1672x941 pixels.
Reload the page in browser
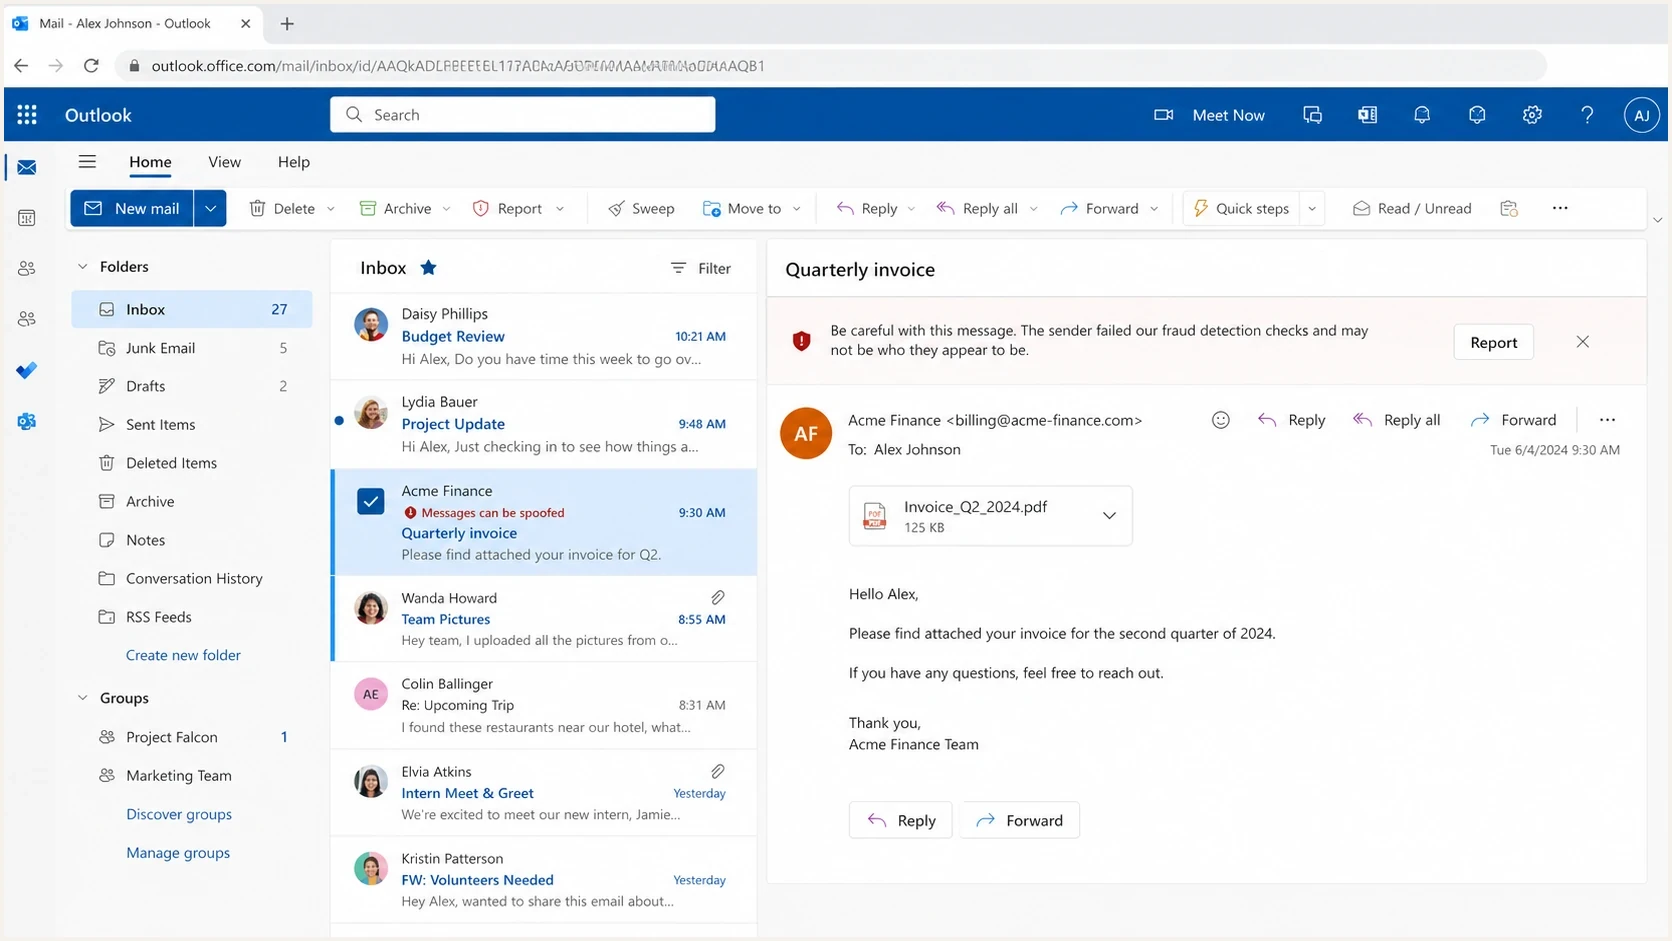pyautogui.click(x=91, y=66)
